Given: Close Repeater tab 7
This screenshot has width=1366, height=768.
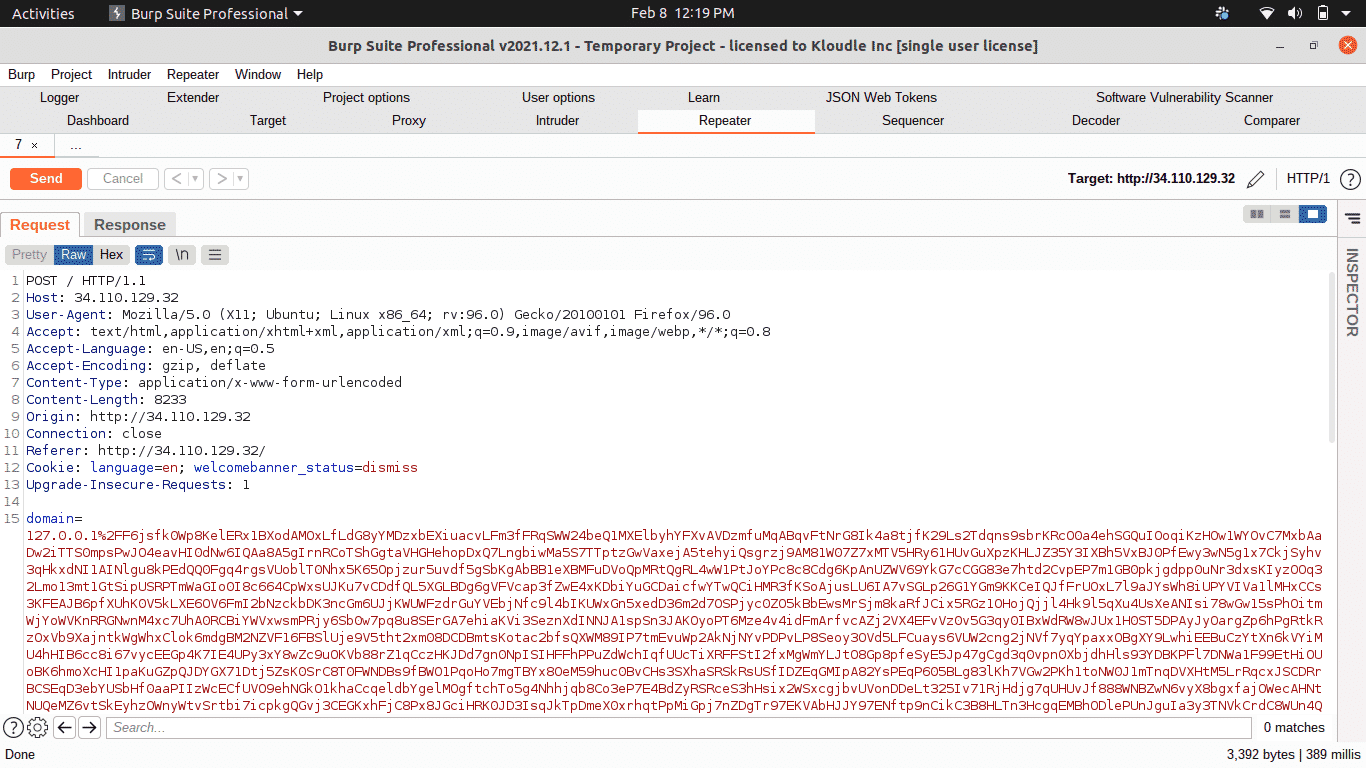Looking at the screenshot, I should [34, 146].
